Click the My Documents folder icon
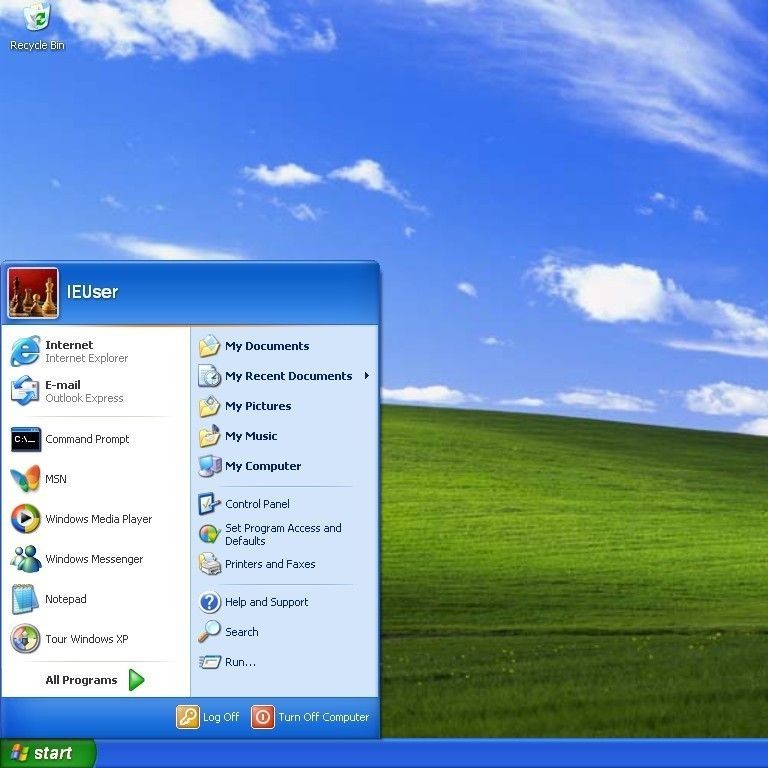Viewport: 768px width, 768px height. pyautogui.click(x=210, y=346)
